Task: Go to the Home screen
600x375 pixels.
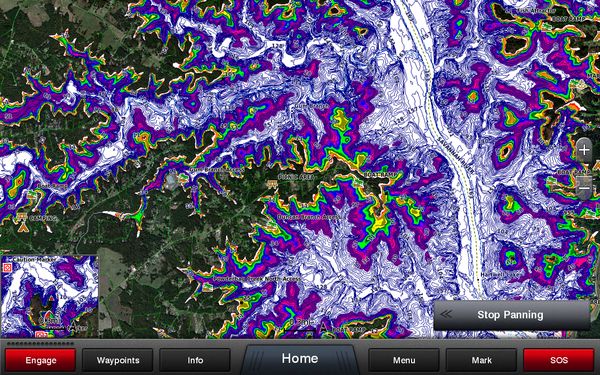Action: [300, 359]
